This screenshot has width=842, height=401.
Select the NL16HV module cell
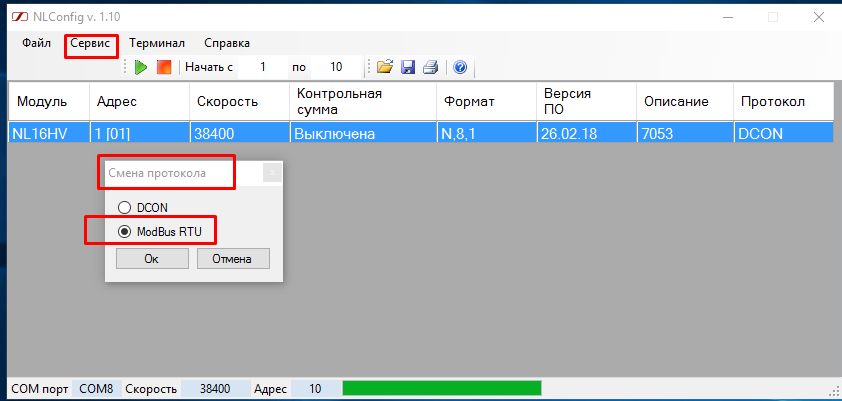49,133
